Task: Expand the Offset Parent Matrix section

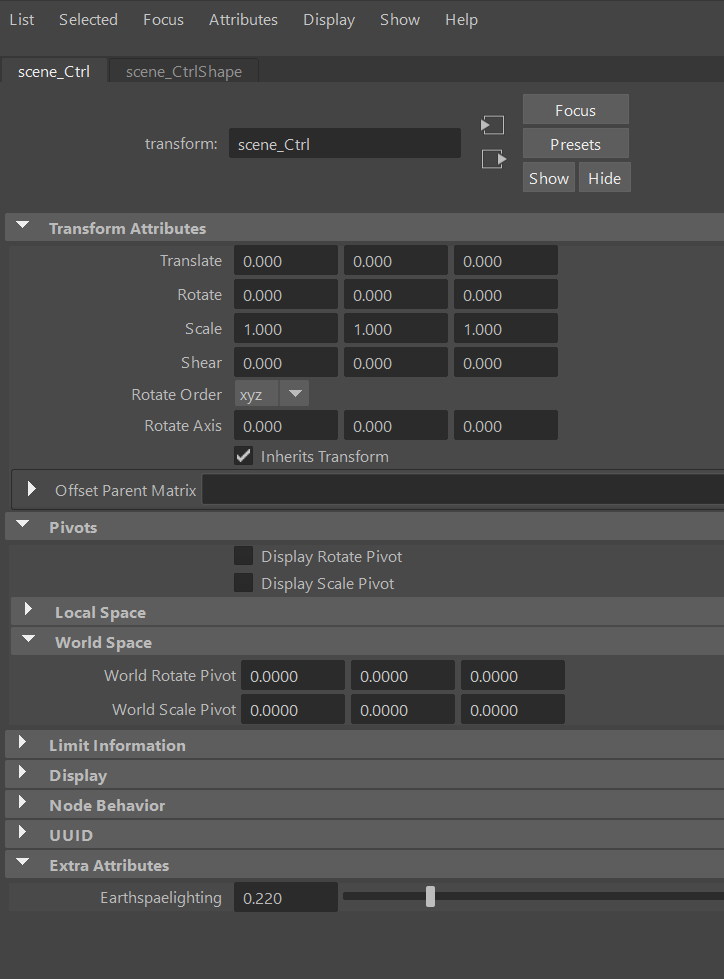Action: pos(32,490)
